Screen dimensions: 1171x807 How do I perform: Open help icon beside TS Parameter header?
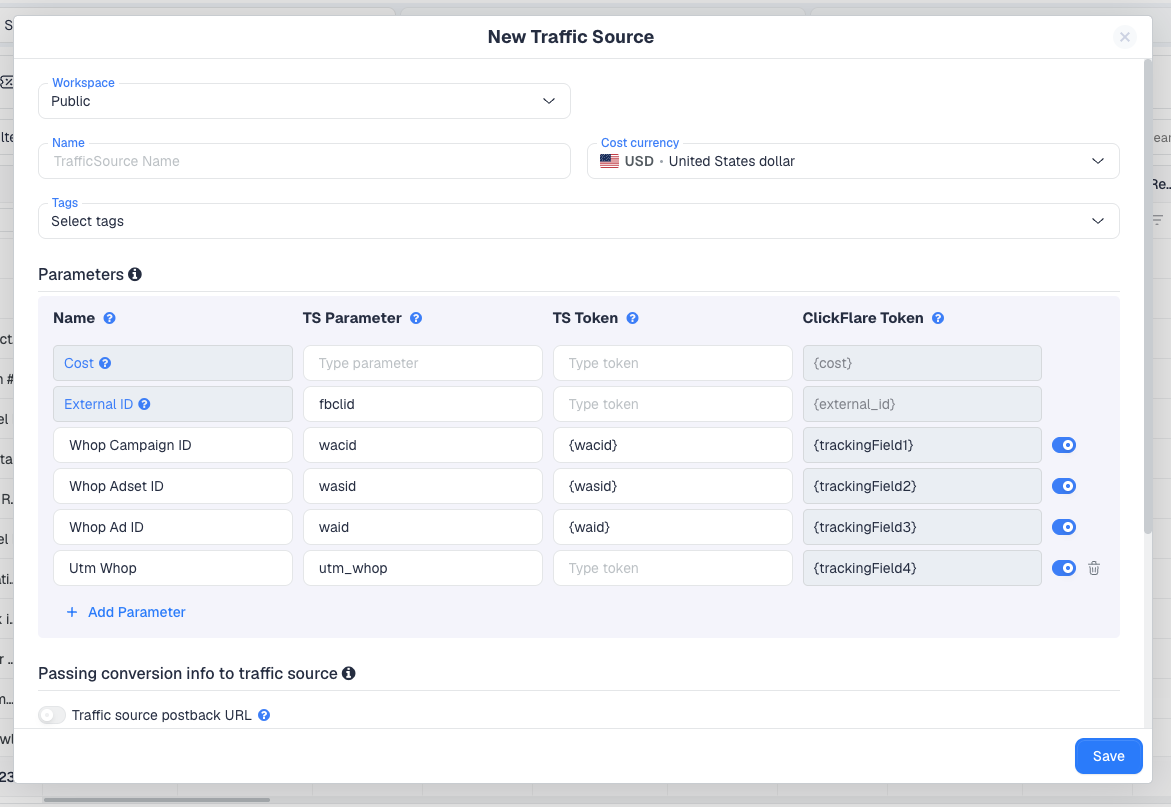[x=416, y=318]
